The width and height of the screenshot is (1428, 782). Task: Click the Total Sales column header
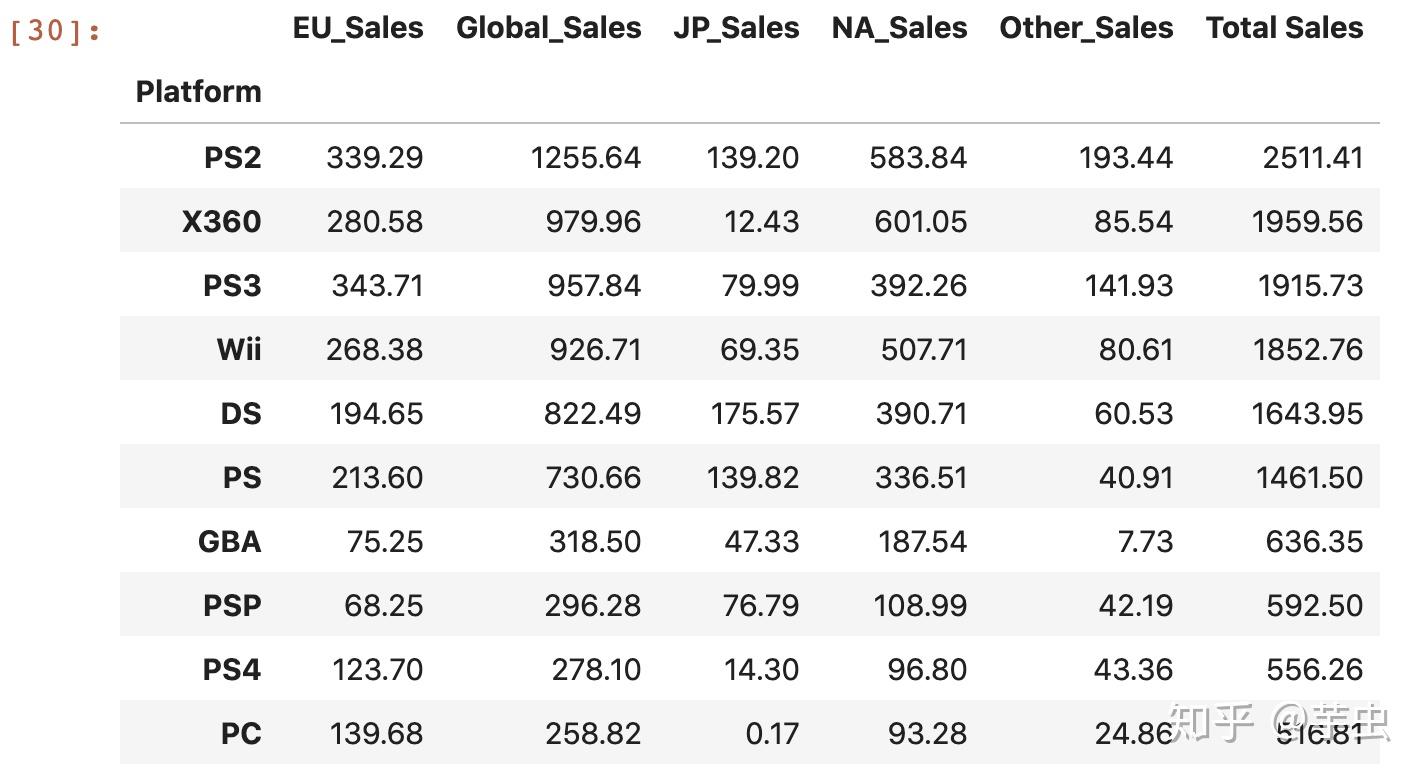(1284, 28)
